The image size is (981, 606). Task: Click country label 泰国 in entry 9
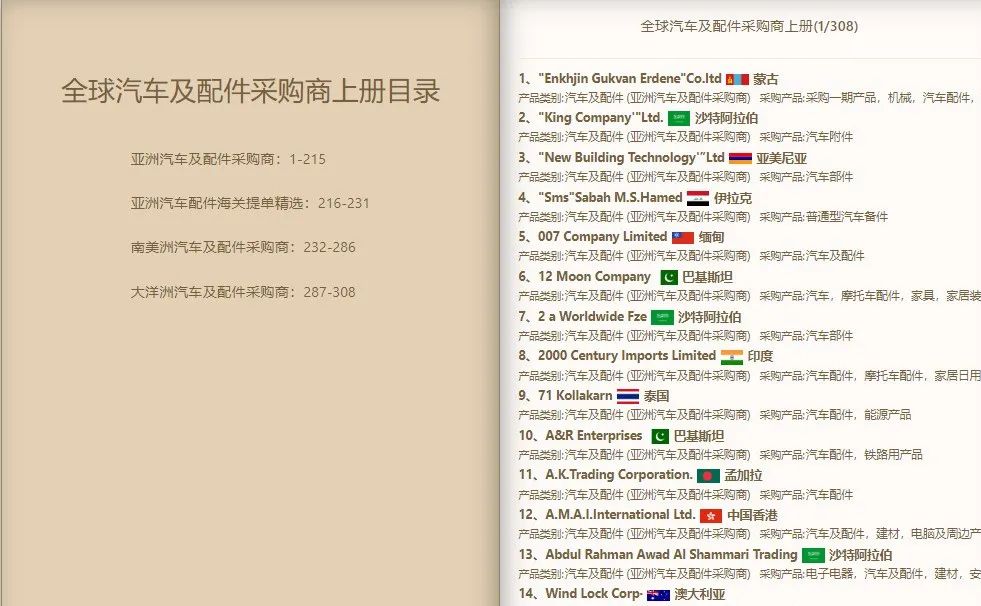click(656, 396)
